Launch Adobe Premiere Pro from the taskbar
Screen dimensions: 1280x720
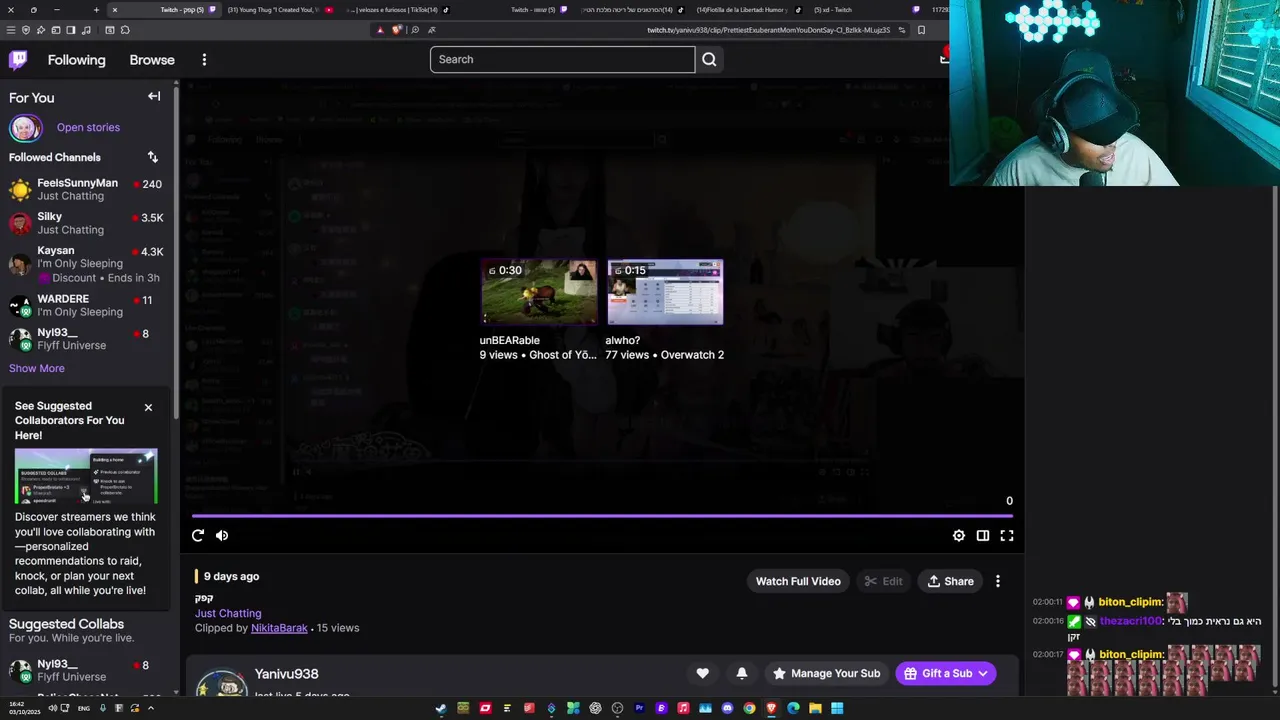(x=639, y=708)
